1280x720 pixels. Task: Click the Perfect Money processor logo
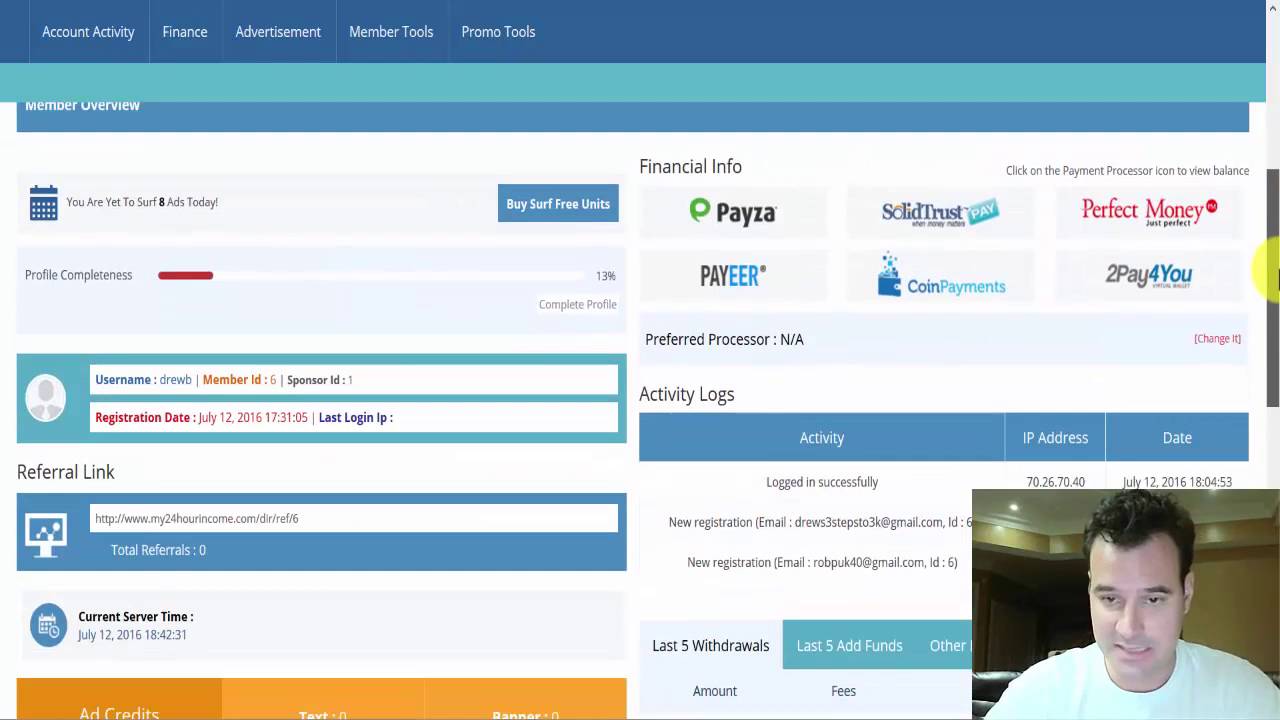point(1149,211)
